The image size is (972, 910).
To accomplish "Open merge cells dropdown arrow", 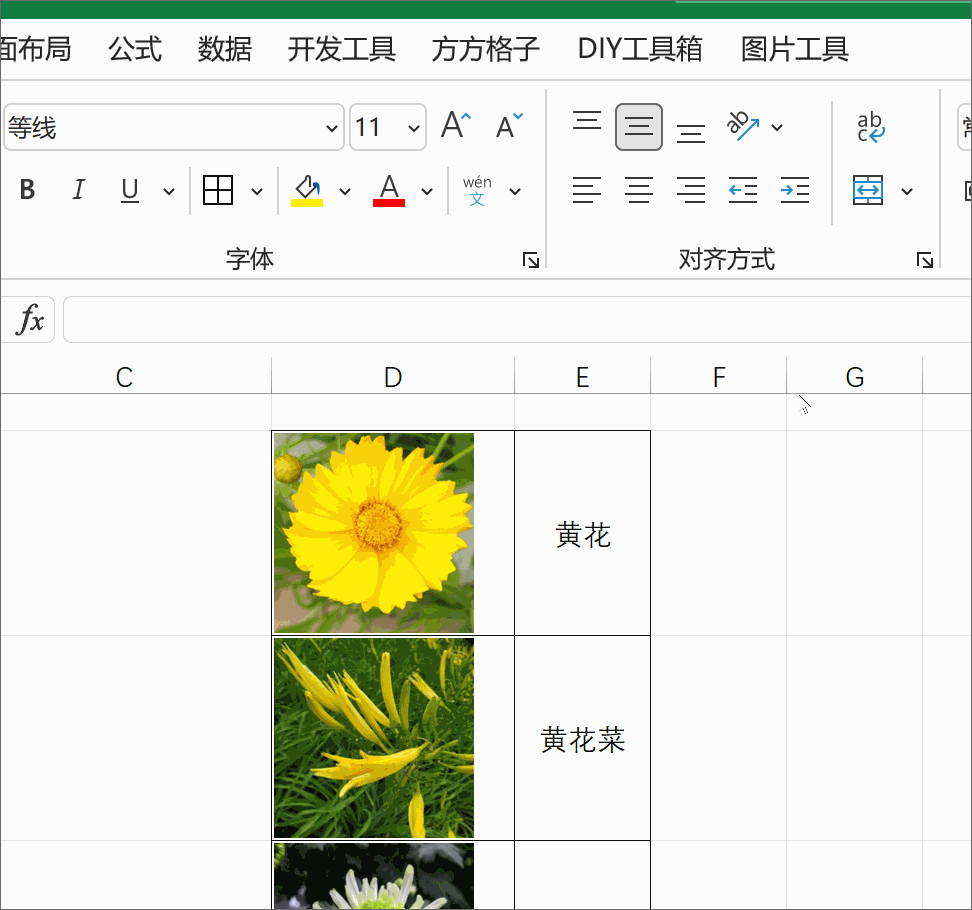I will coord(907,192).
